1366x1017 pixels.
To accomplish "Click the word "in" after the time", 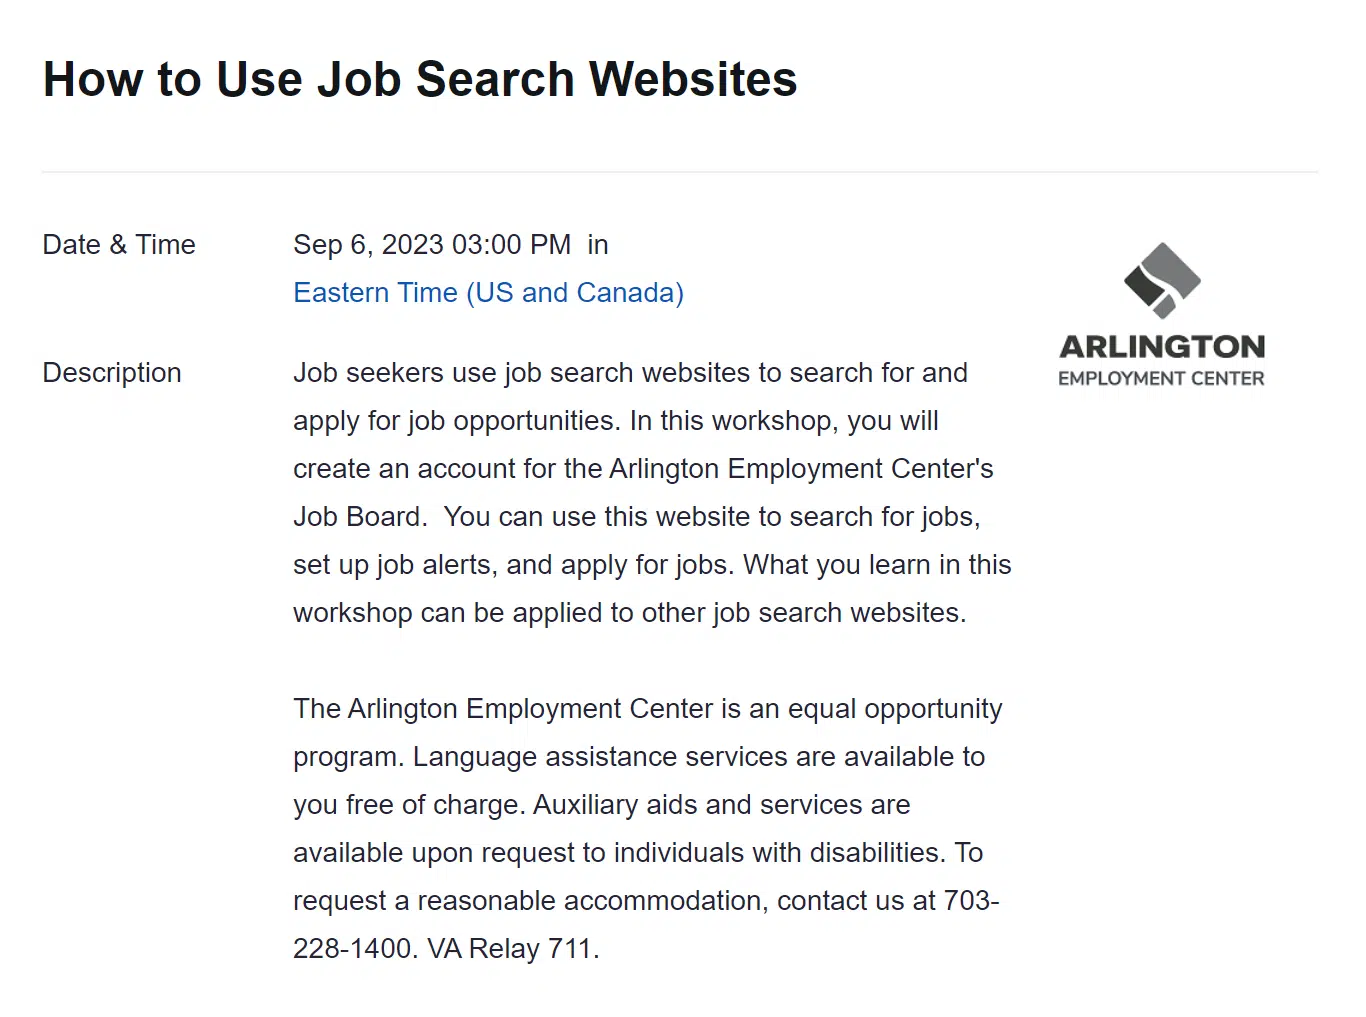I will tap(598, 245).
